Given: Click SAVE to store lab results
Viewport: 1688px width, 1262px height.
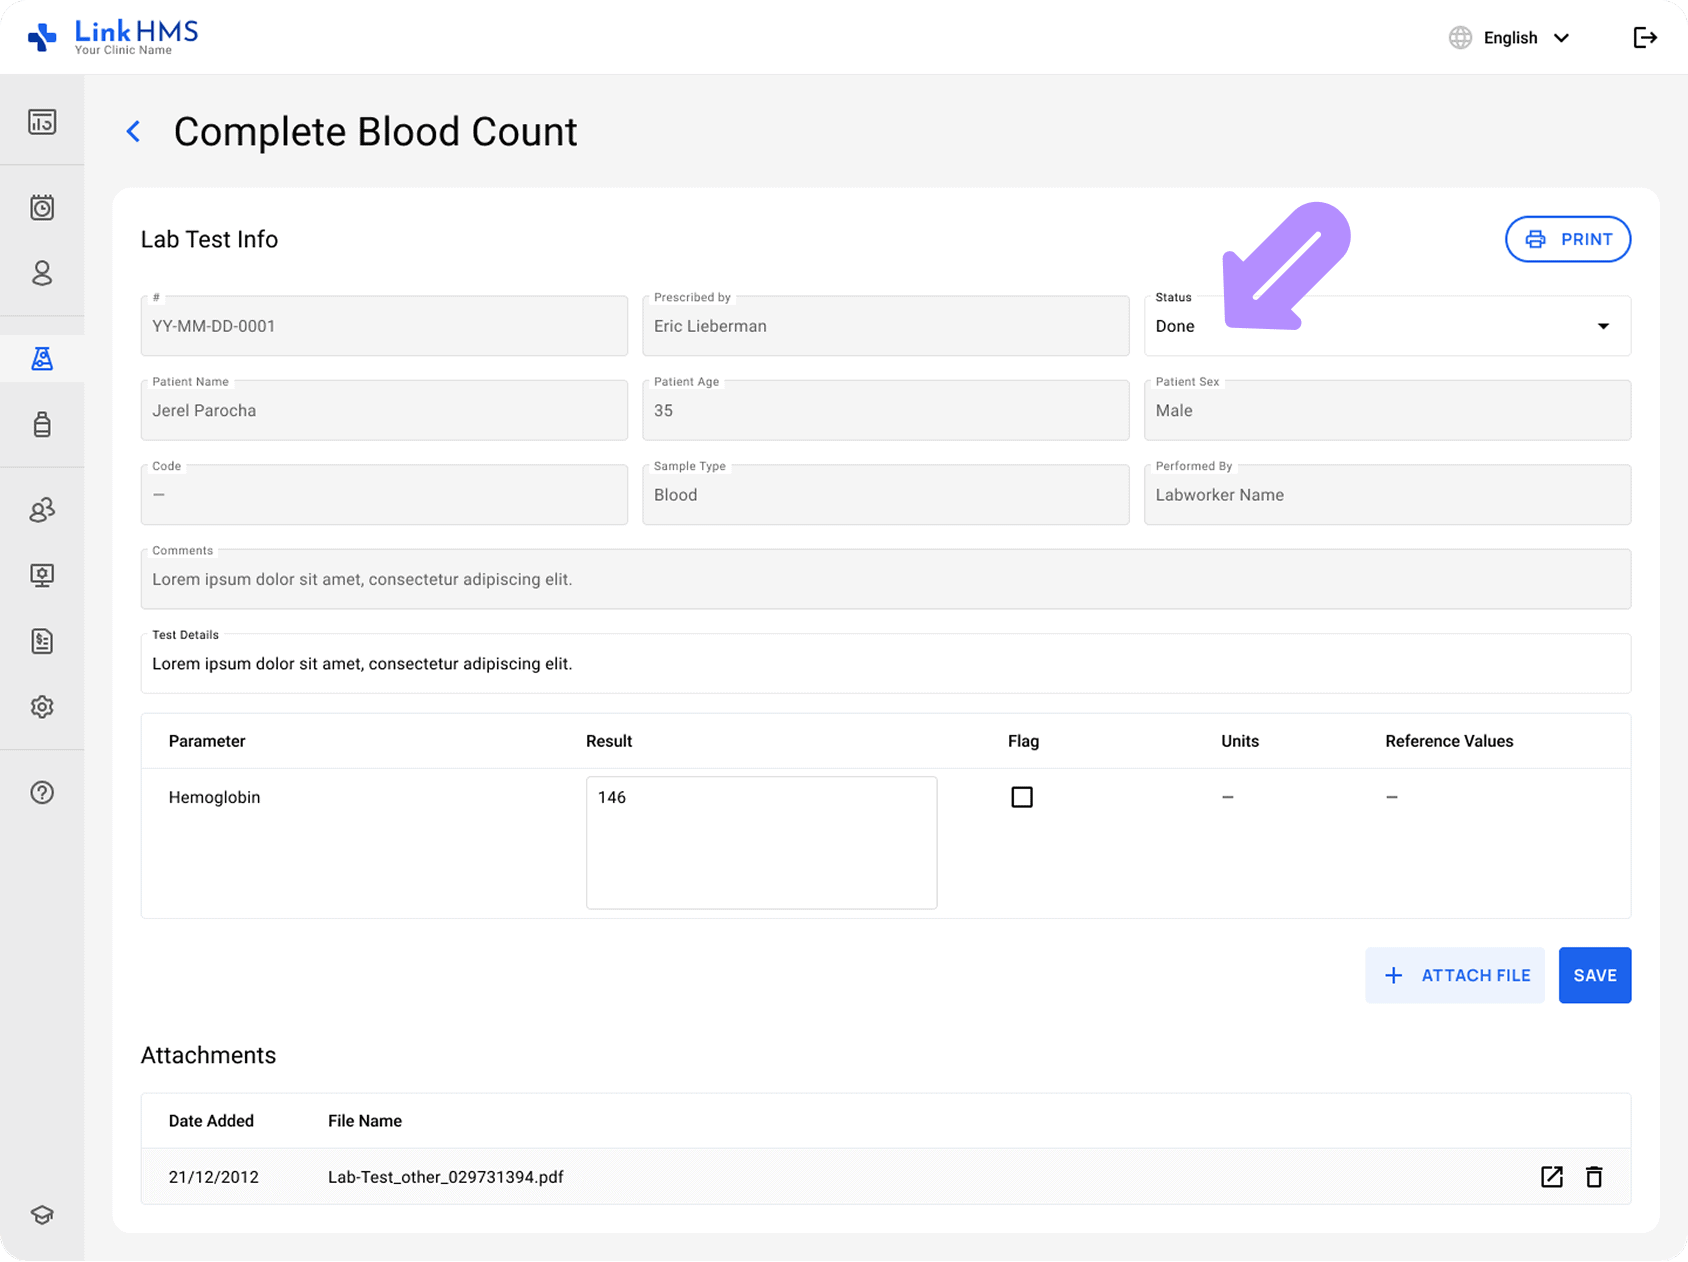Looking at the screenshot, I should pyautogui.click(x=1594, y=975).
